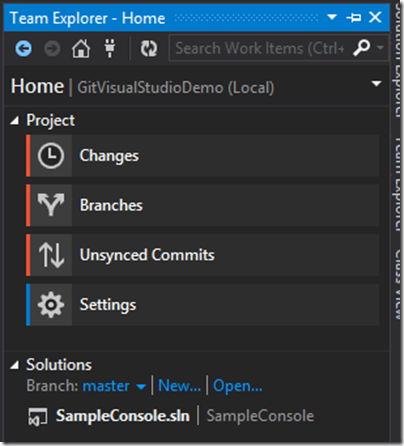Screen dimensions: 404x446
Task: Click the New... solution link
Action: click(179, 386)
